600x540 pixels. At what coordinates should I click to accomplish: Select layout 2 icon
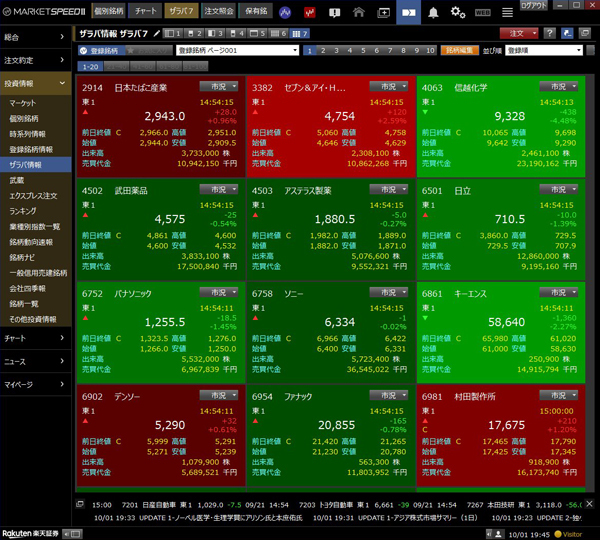[x=194, y=34]
